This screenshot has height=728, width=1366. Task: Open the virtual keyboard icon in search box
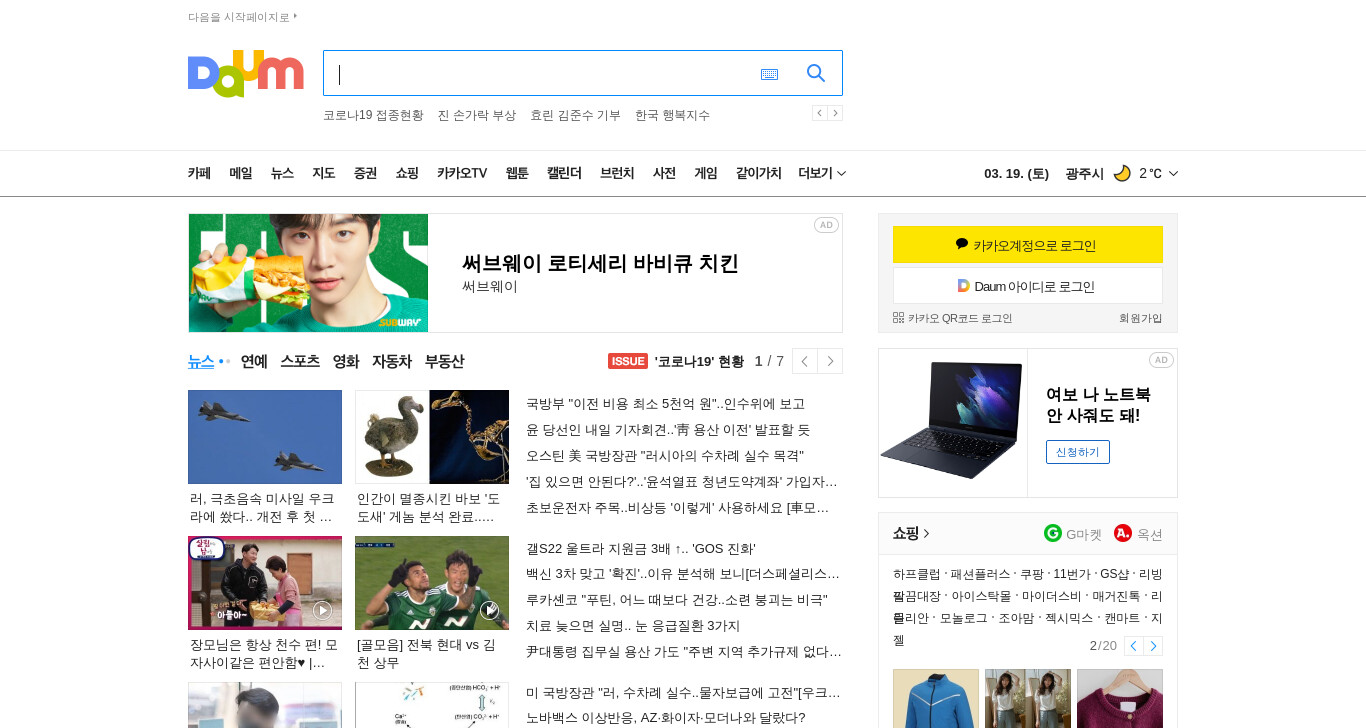tap(769, 74)
